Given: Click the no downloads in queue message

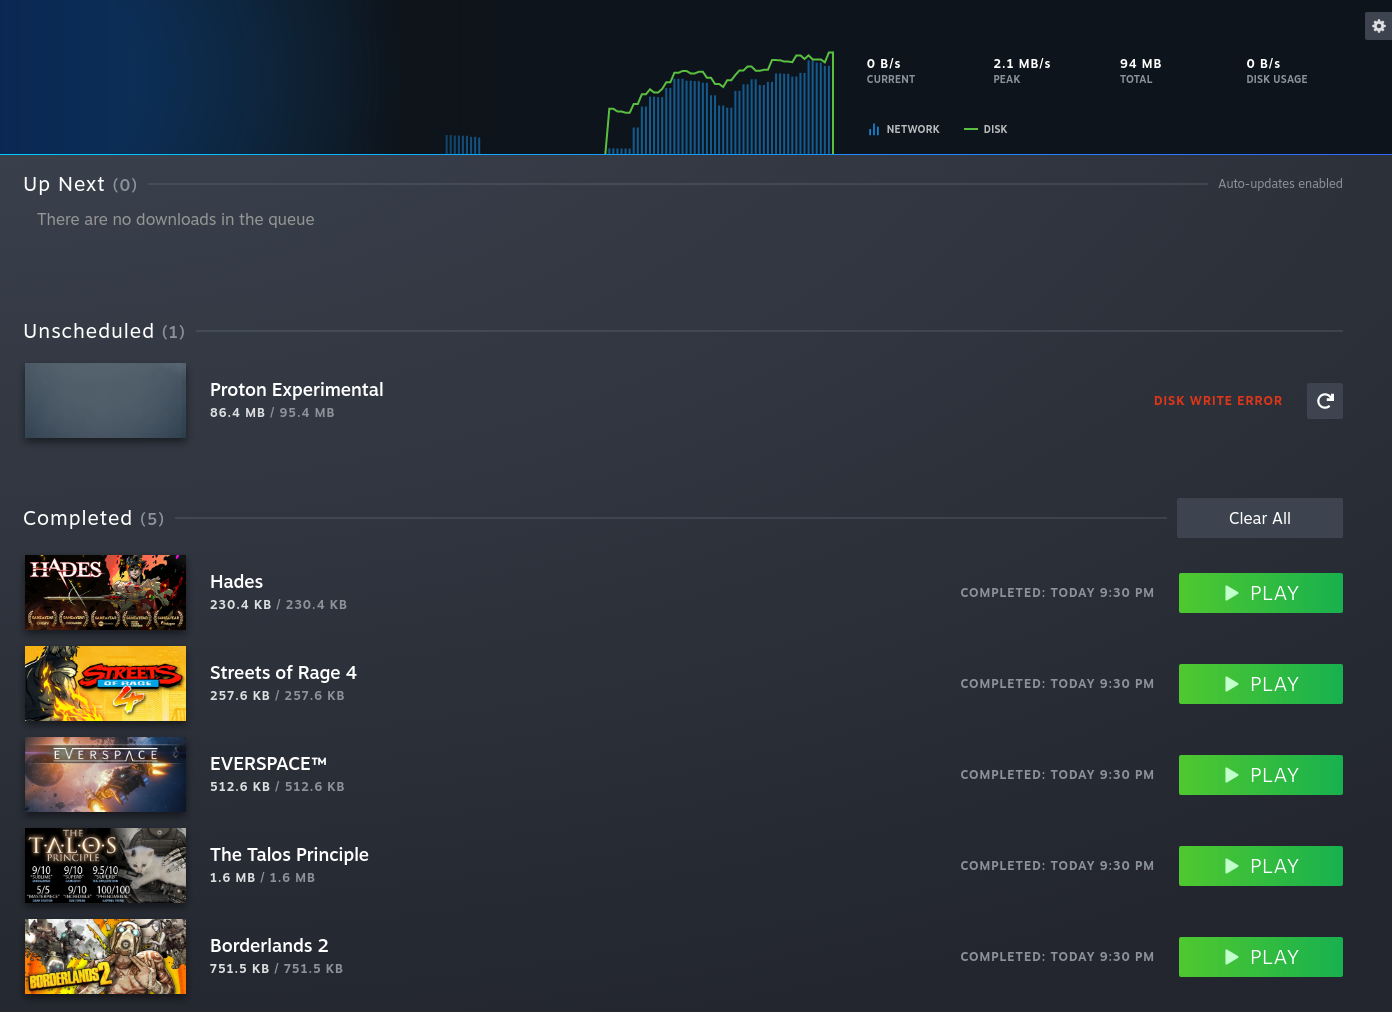Looking at the screenshot, I should (176, 220).
